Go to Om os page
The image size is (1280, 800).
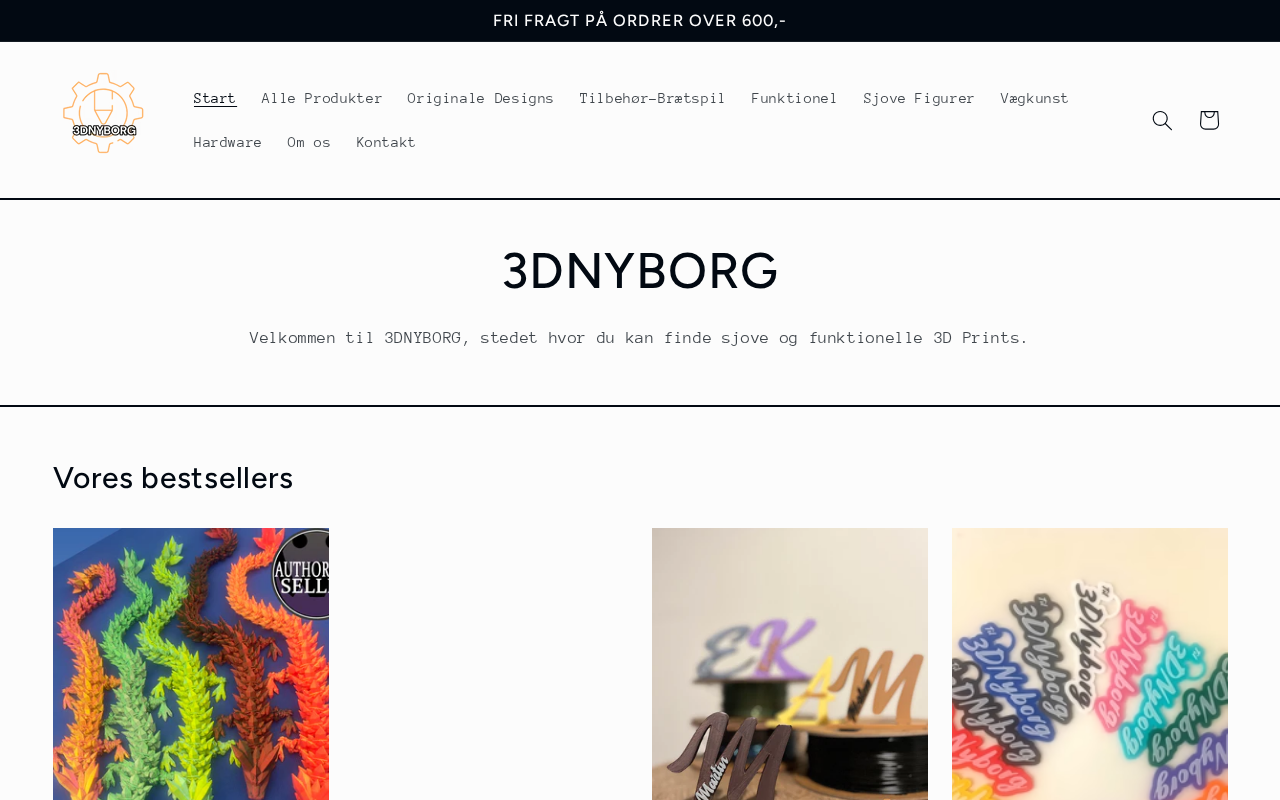click(309, 142)
